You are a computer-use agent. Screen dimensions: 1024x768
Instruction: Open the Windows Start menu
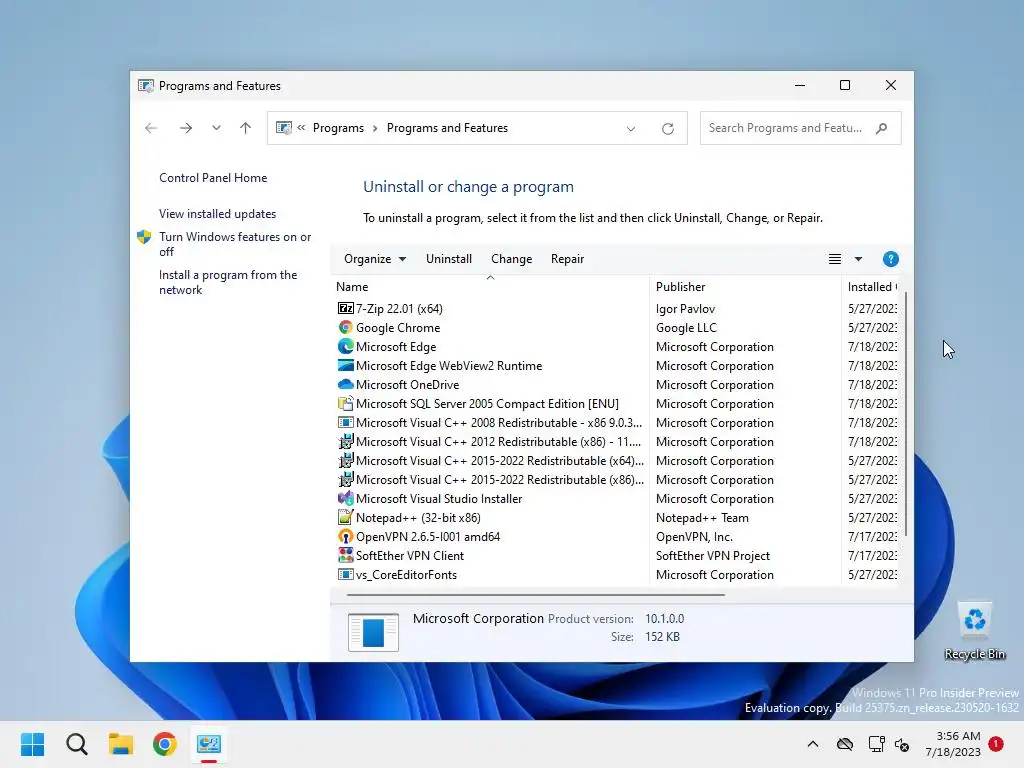click(x=33, y=744)
